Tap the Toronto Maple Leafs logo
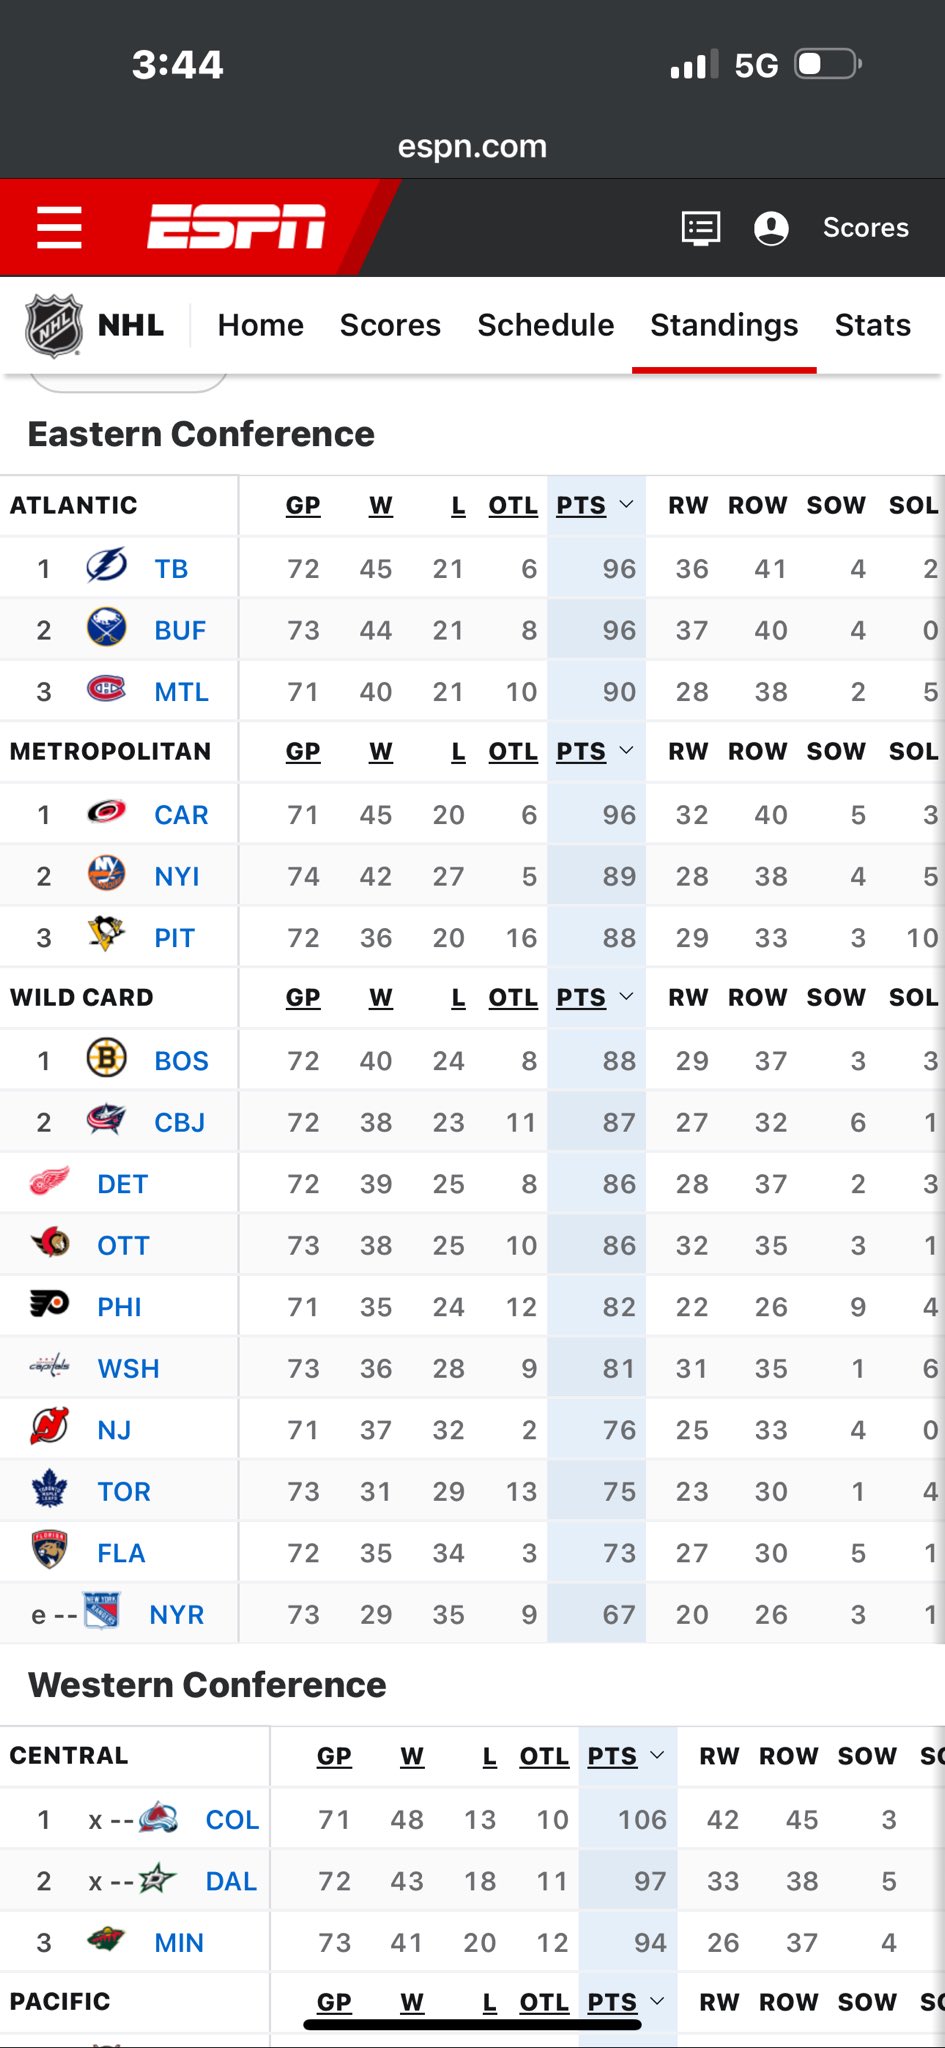 pos(49,1490)
